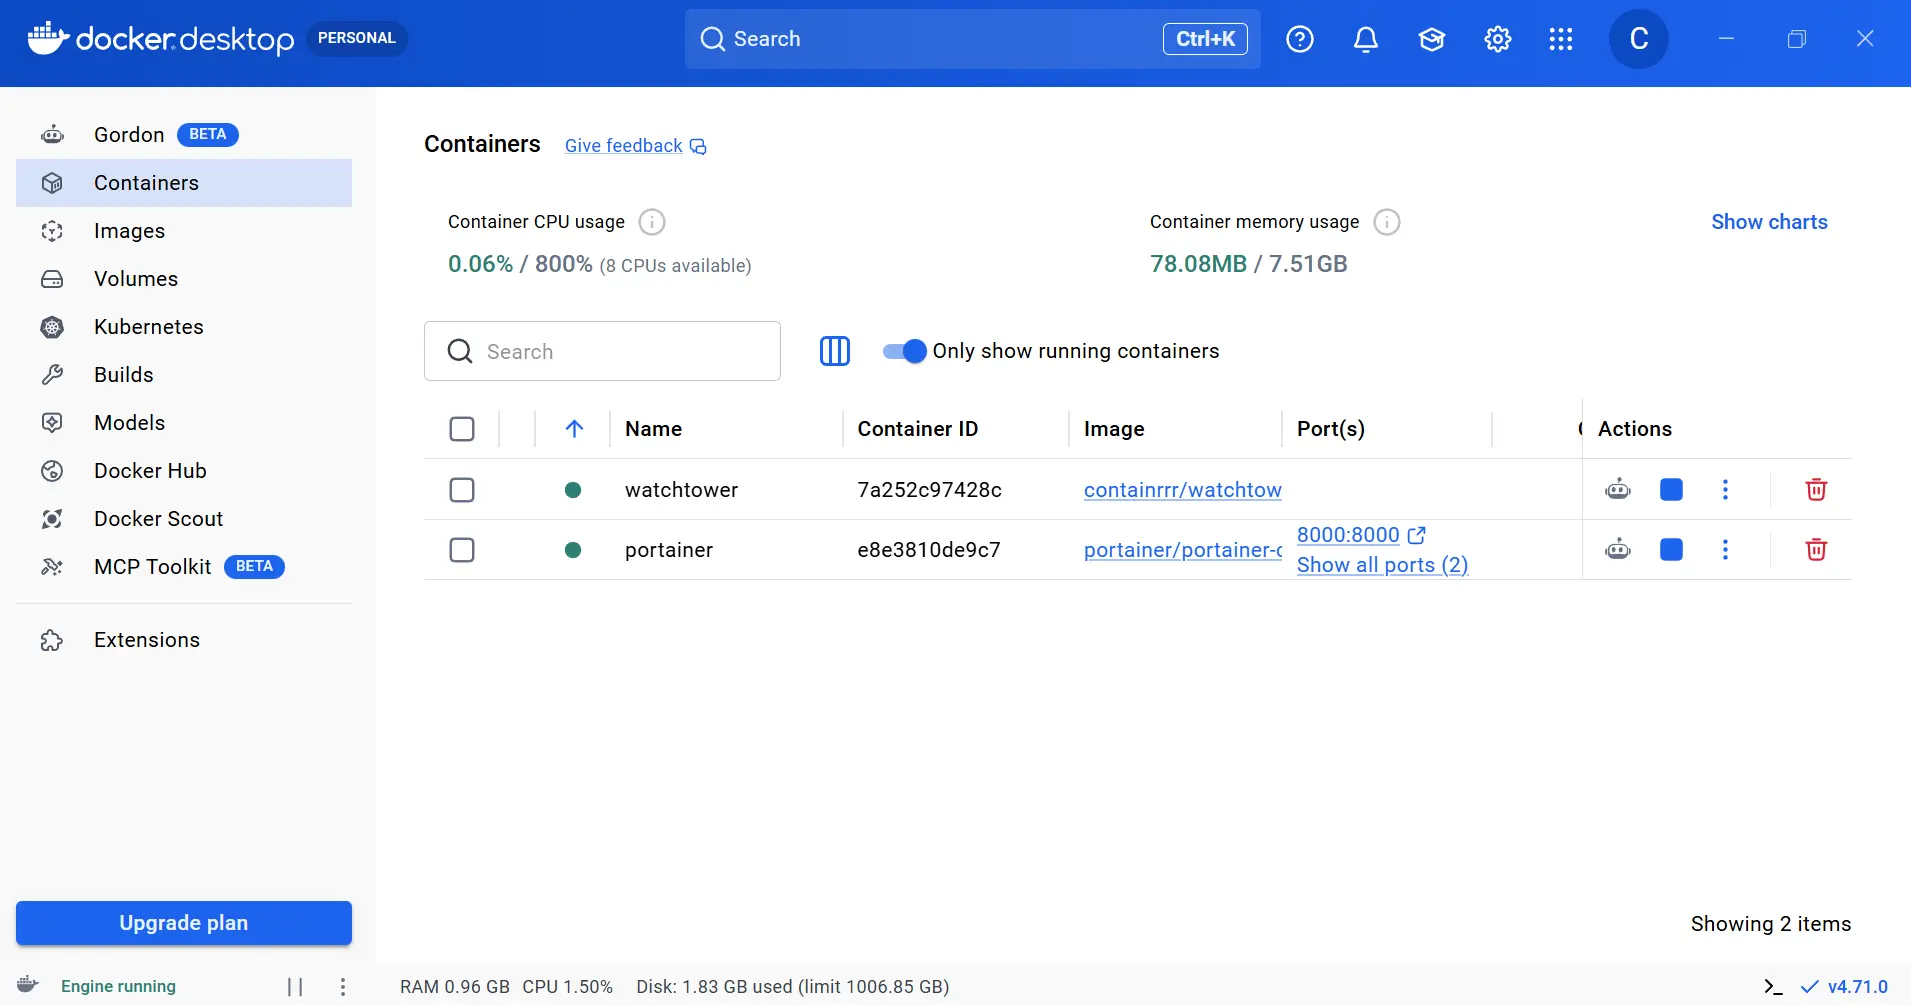Image resolution: width=1911 pixels, height=1005 pixels.
Task: Open Gordon AI assistant in sidebar
Action: (x=184, y=135)
